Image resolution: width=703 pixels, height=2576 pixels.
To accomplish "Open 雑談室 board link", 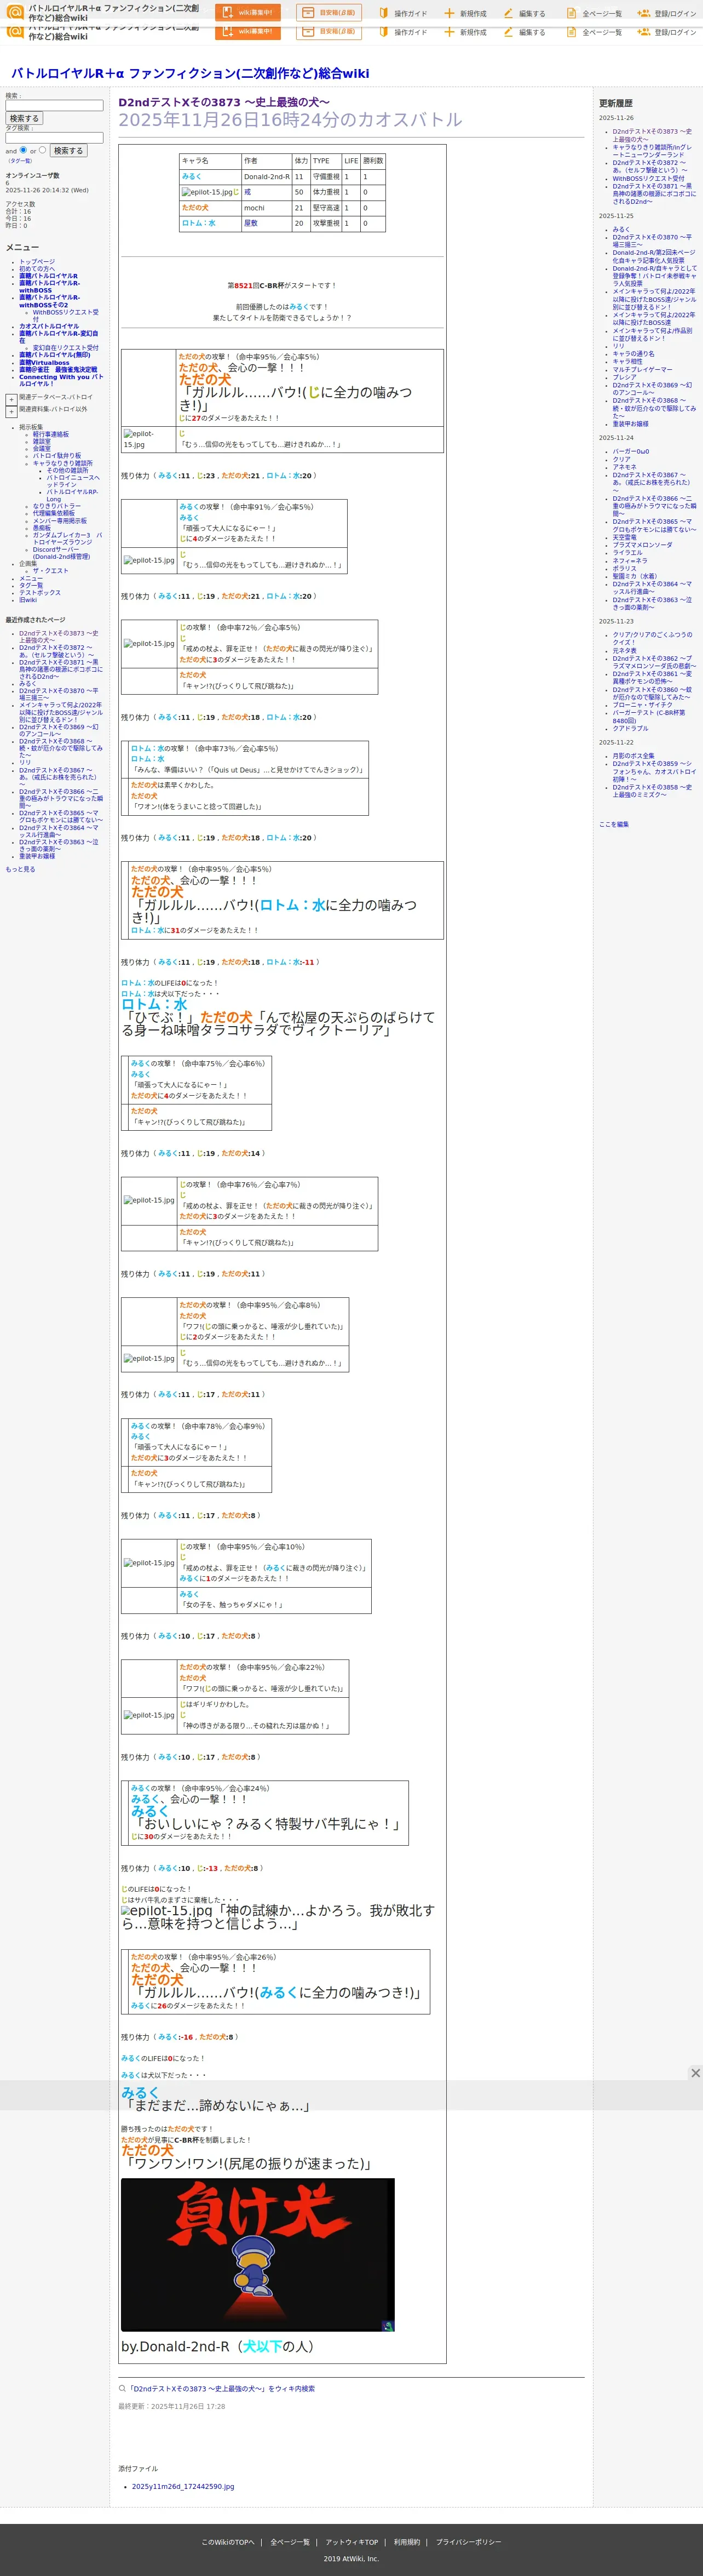I will pos(41,441).
